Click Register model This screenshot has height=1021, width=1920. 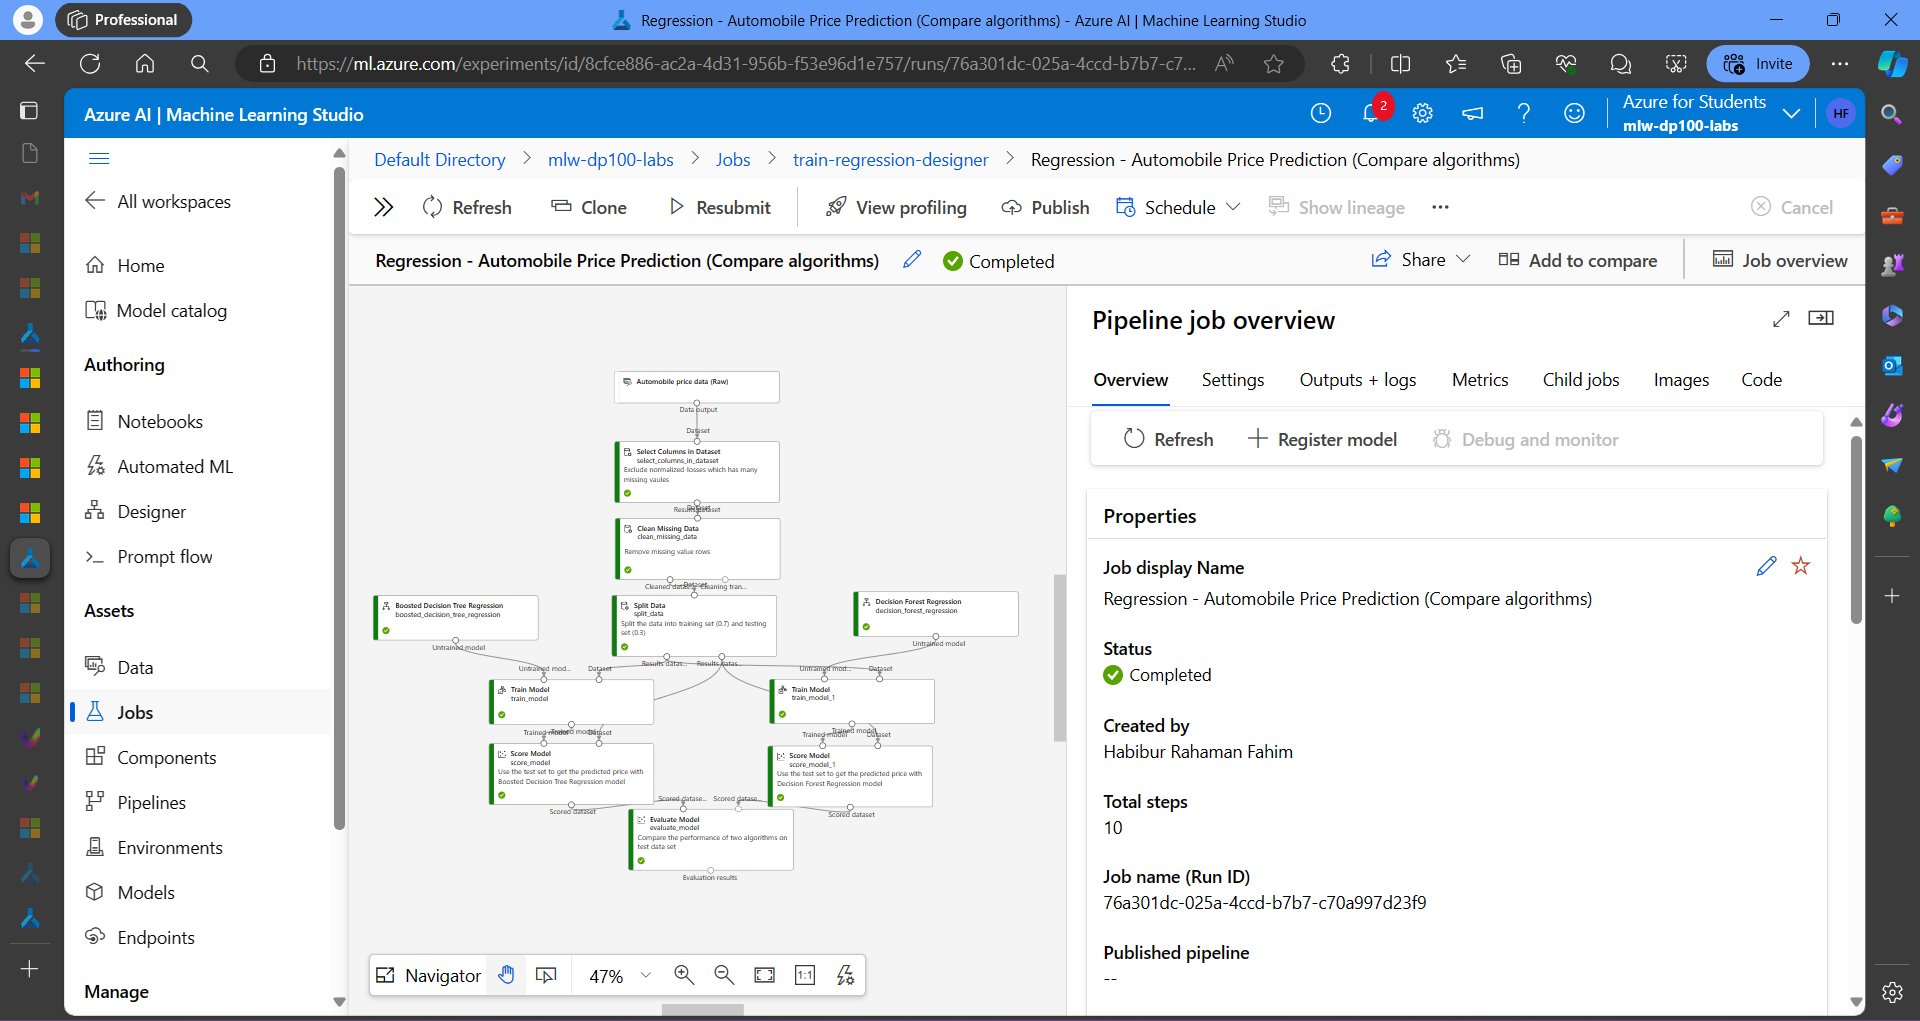coord(1322,439)
